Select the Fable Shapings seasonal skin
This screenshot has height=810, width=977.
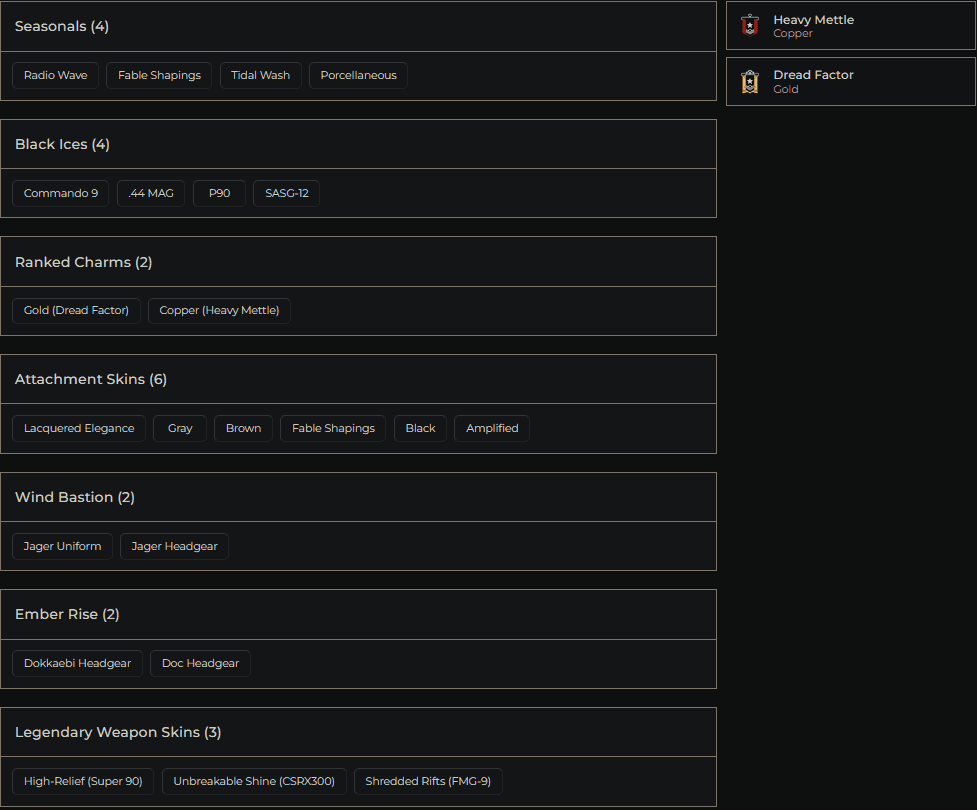coord(158,74)
